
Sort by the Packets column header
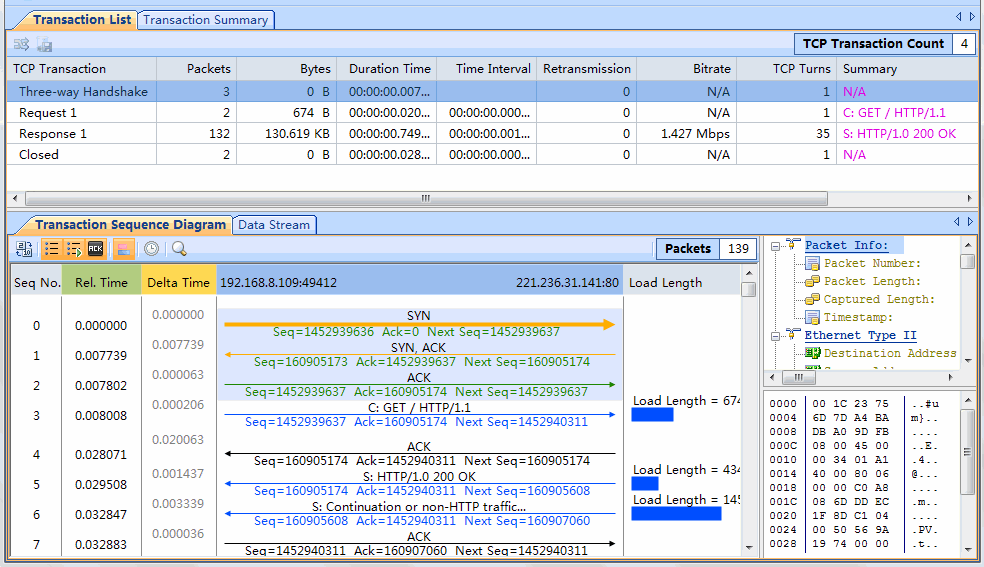[x=196, y=68]
